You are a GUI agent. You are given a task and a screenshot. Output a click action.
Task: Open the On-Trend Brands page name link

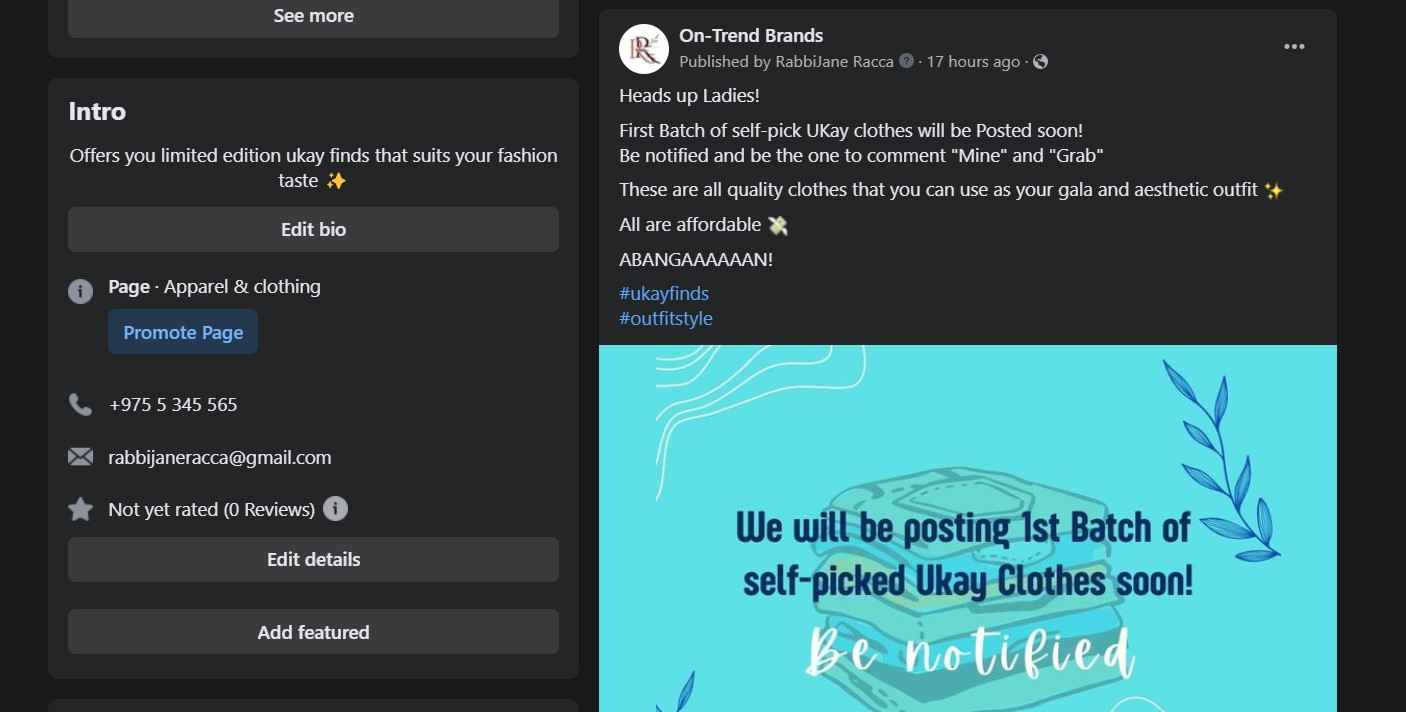751,36
